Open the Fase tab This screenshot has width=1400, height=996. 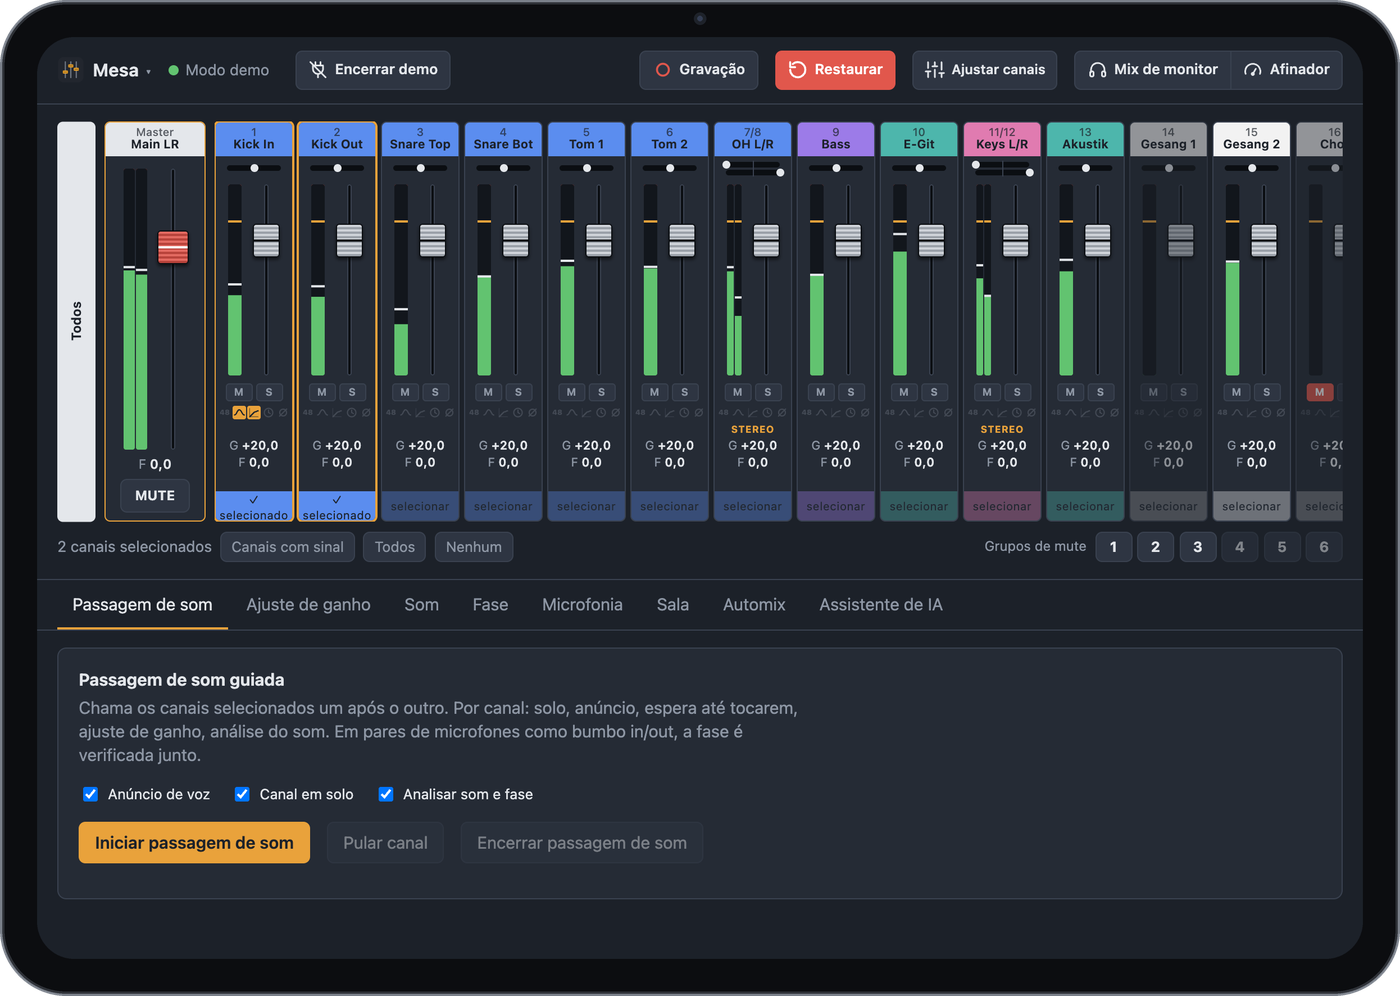490,605
